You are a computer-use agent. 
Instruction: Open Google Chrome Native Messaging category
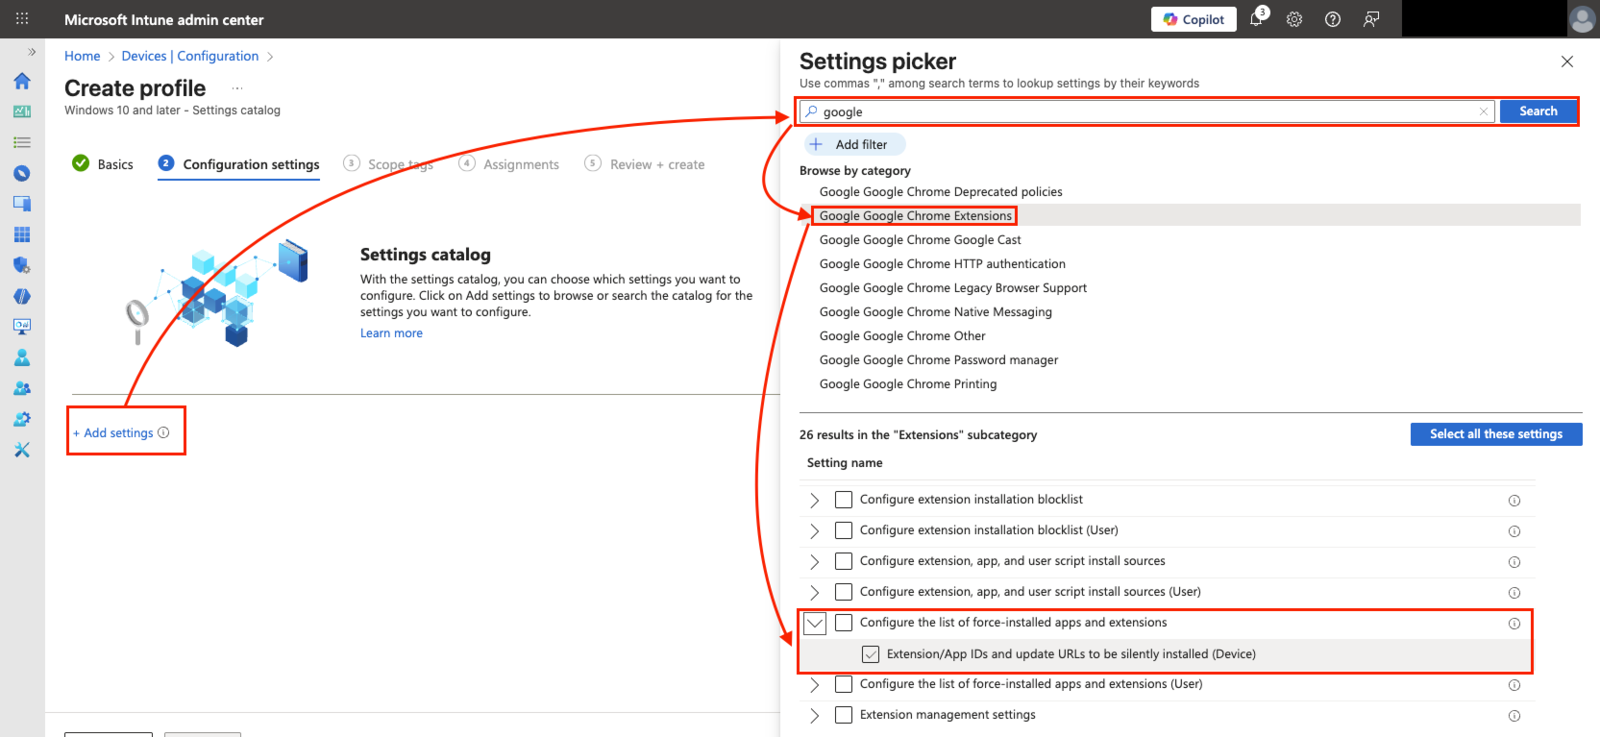tap(935, 312)
